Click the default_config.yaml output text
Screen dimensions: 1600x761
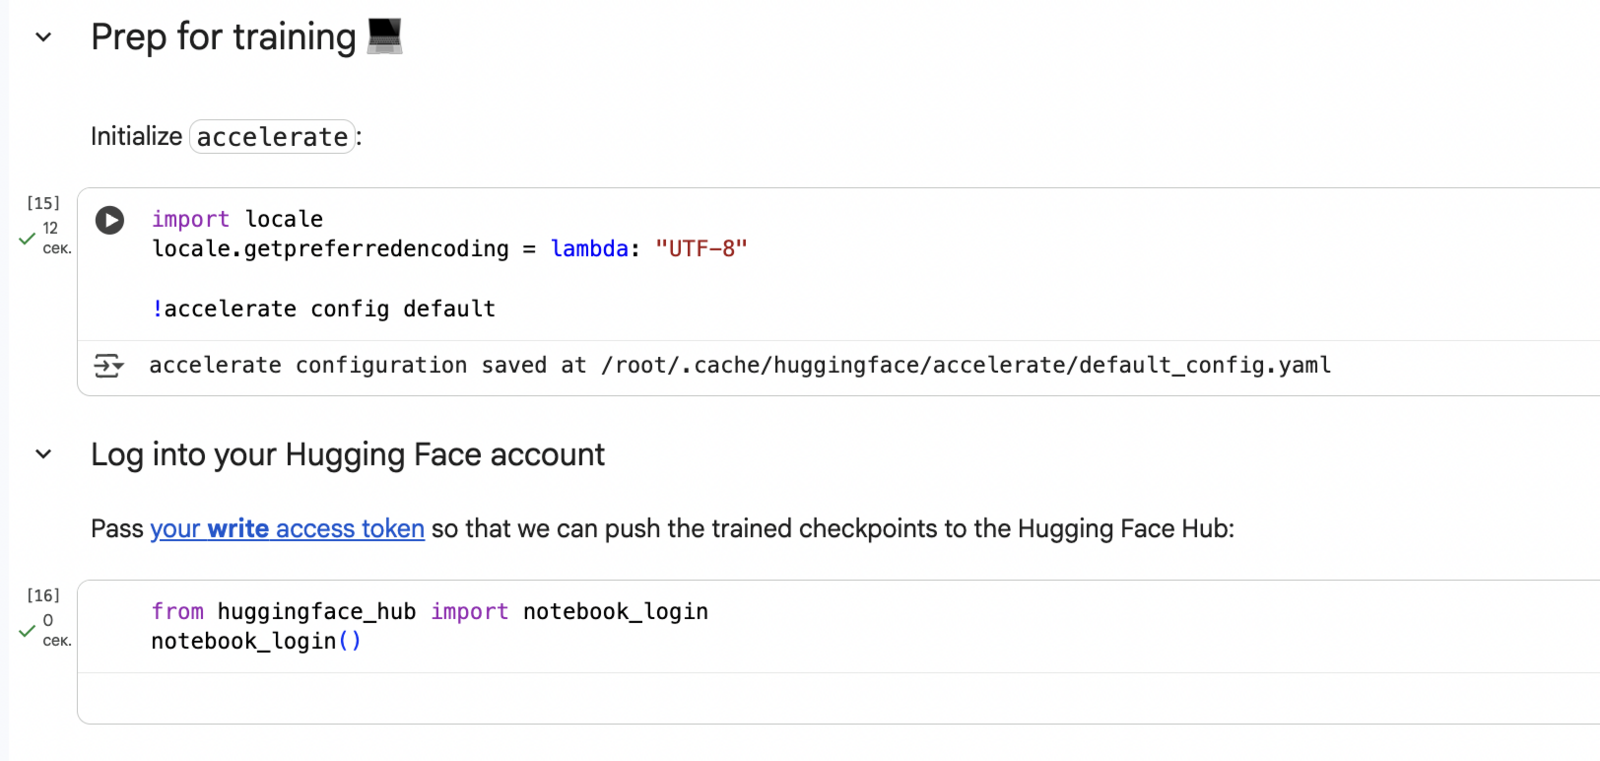pyautogui.click(x=1204, y=366)
